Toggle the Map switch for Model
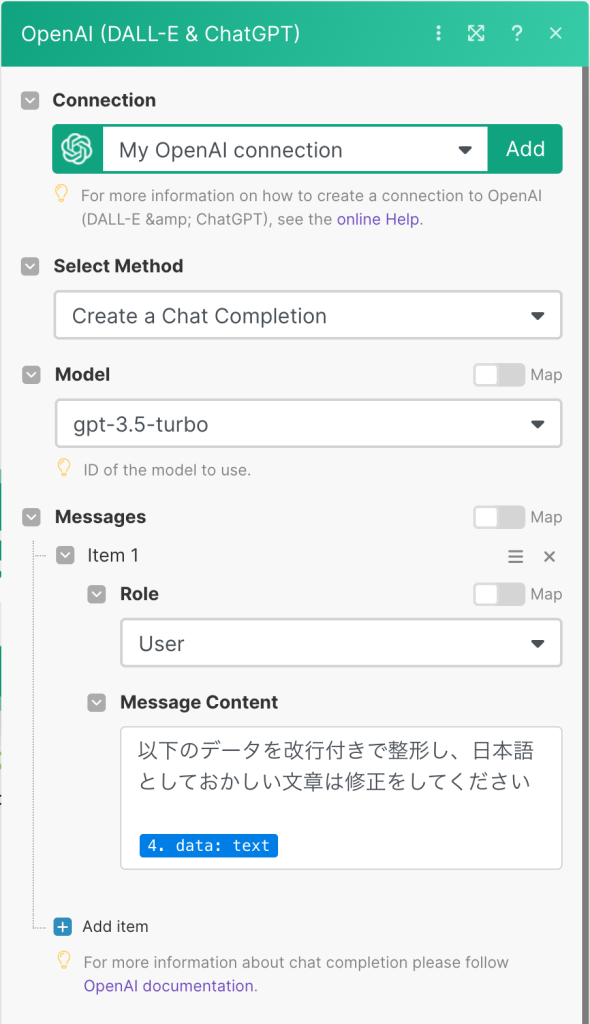The height and width of the screenshot is (1024, 590). tap(499, 375)
